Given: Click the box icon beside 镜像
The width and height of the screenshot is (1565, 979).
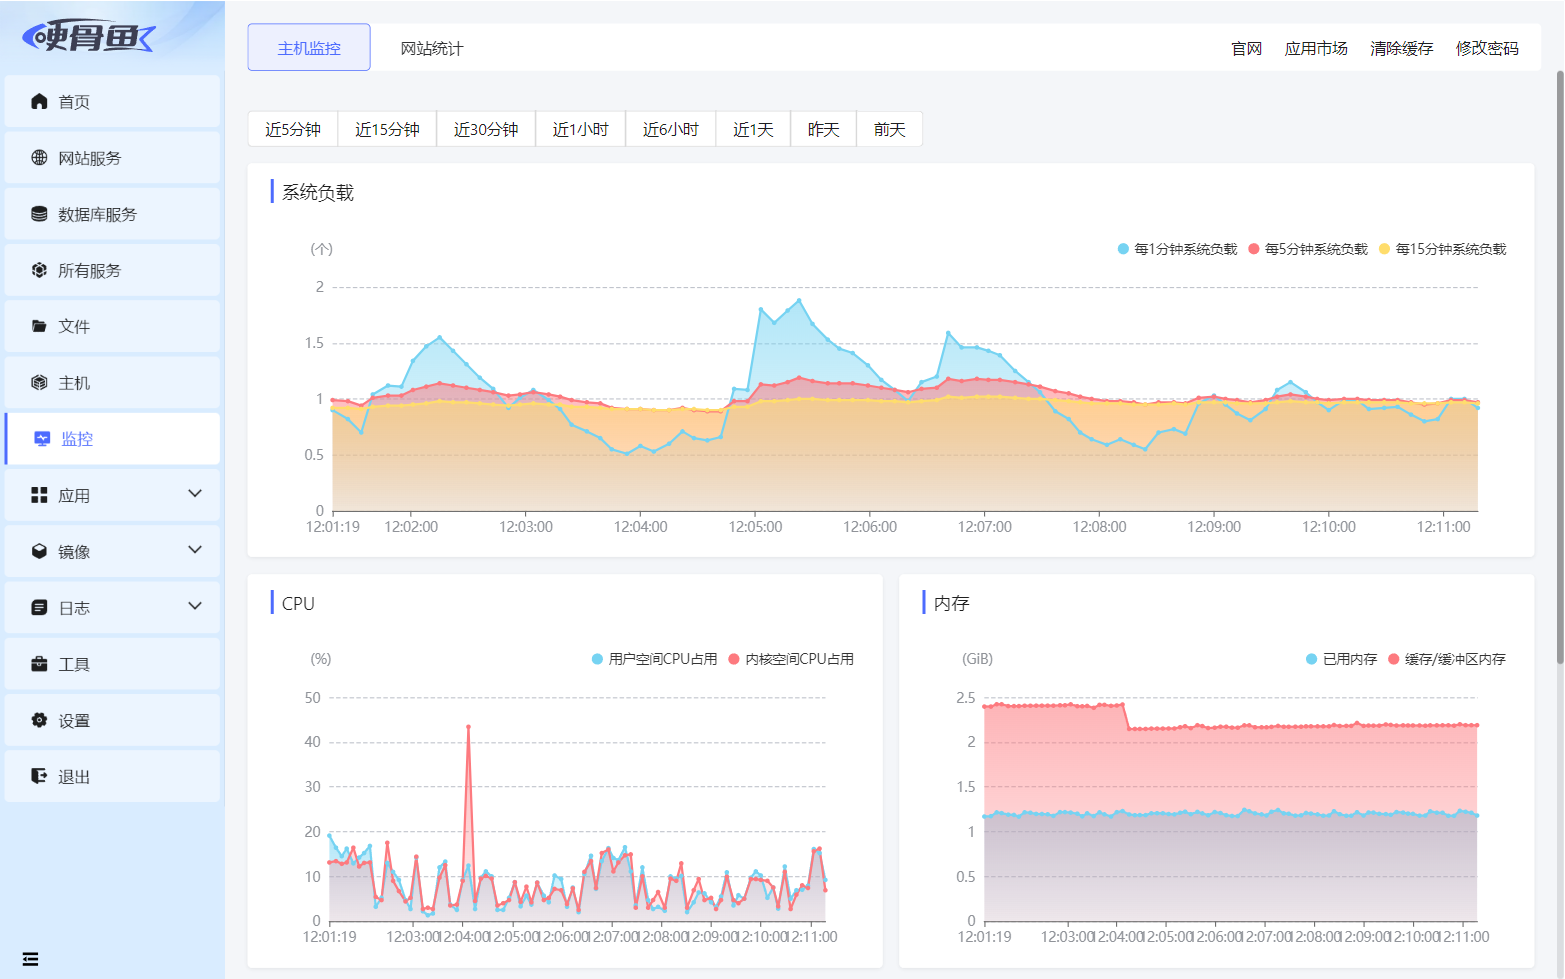Looking at the screenshot, I should (x=39, y=551).
